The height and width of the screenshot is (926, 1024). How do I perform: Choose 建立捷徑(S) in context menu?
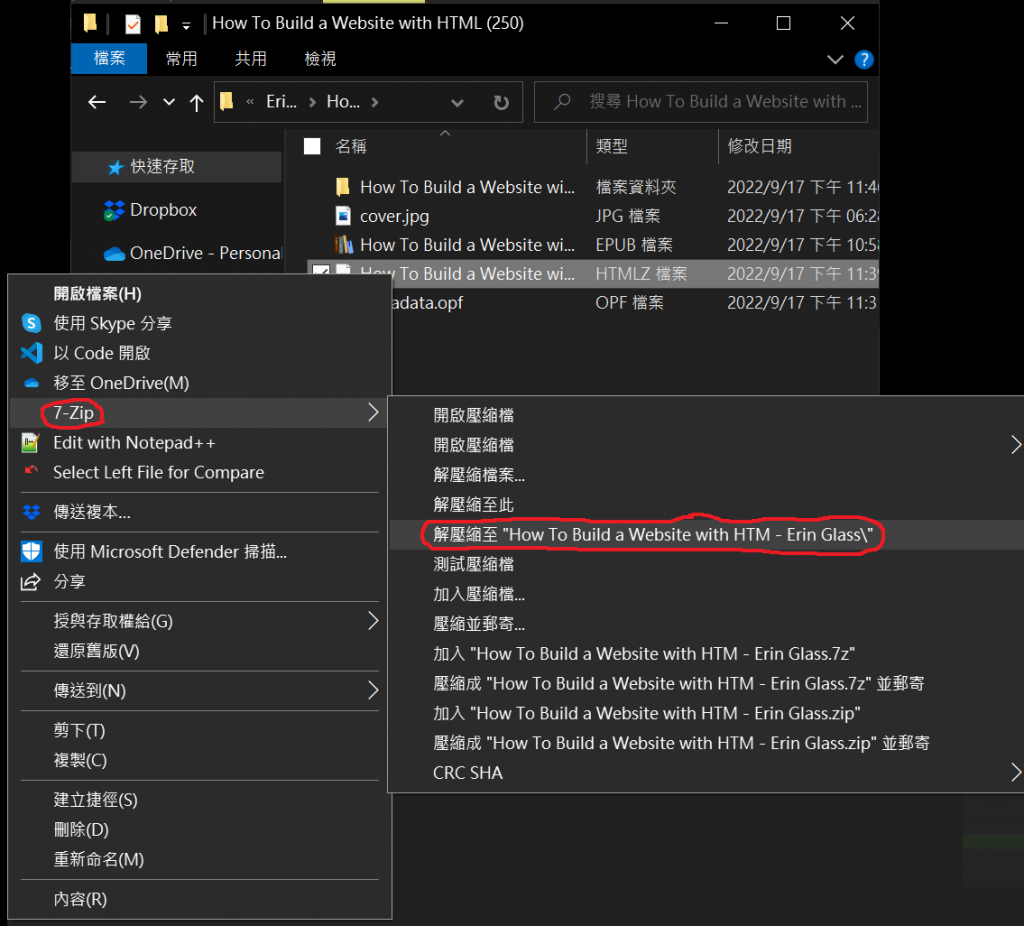coord(200,800)
